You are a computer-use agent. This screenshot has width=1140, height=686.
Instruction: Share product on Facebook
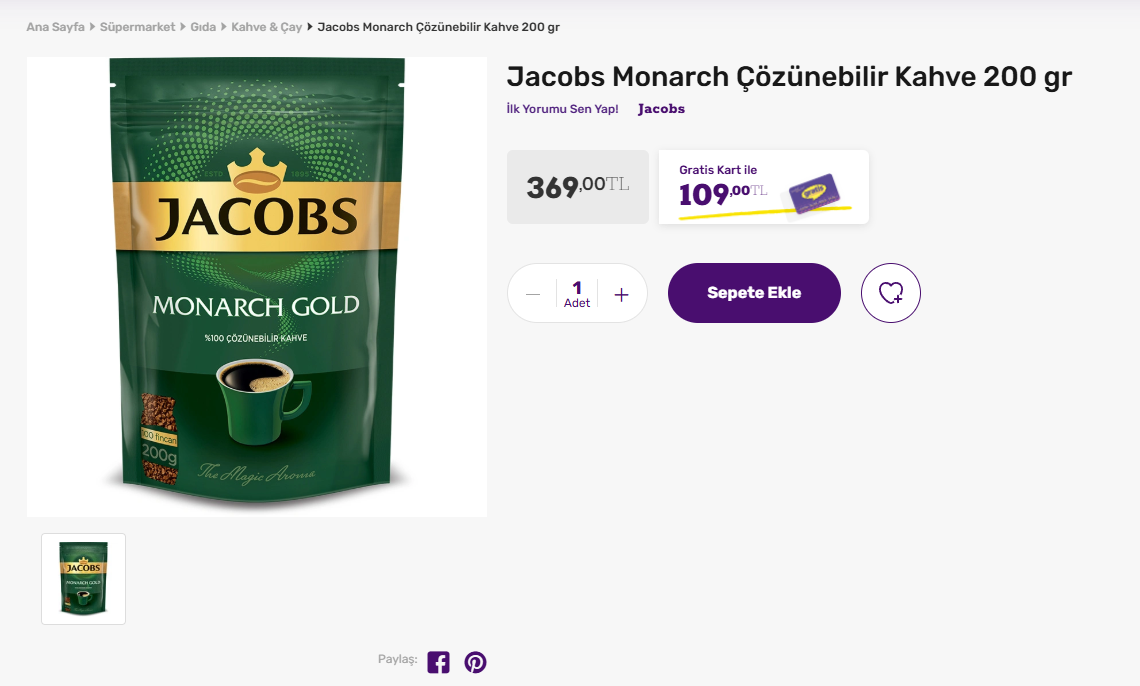pos(438,662)
